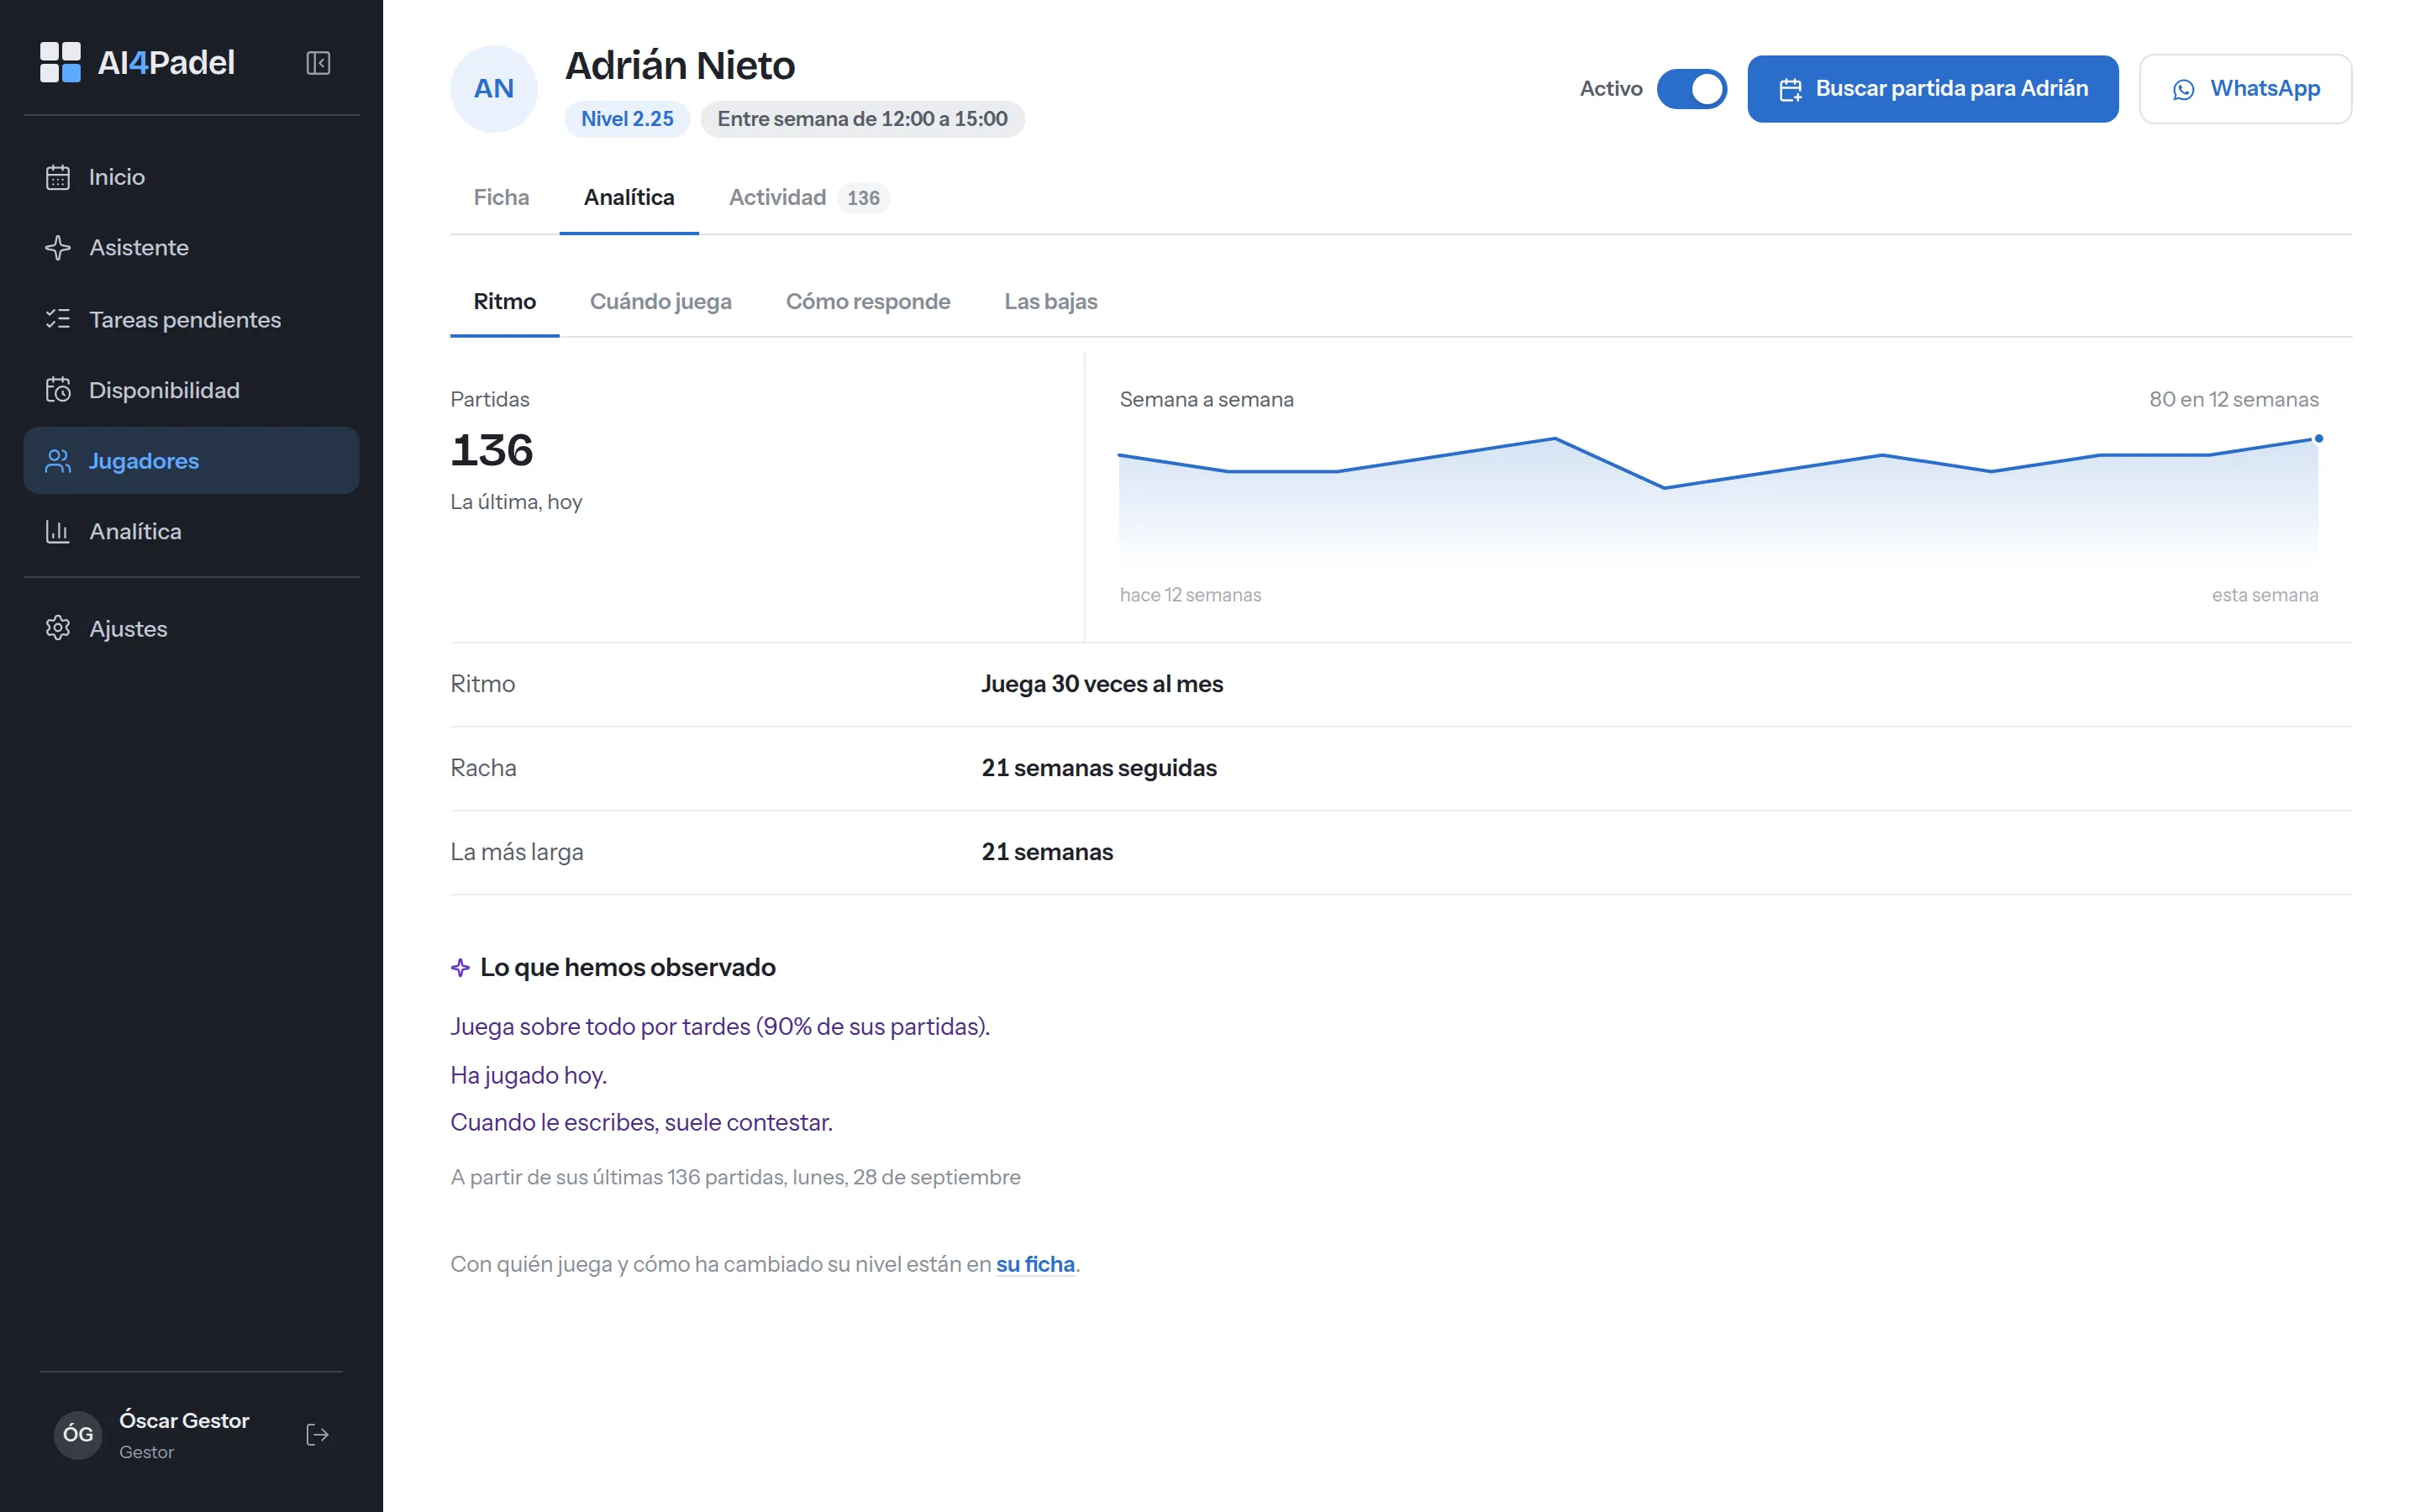Image resolution: width=2420 pixels, height=1512 pixels.
Task: Open Asistente in the sidebar
Action: tap(191, 248)
